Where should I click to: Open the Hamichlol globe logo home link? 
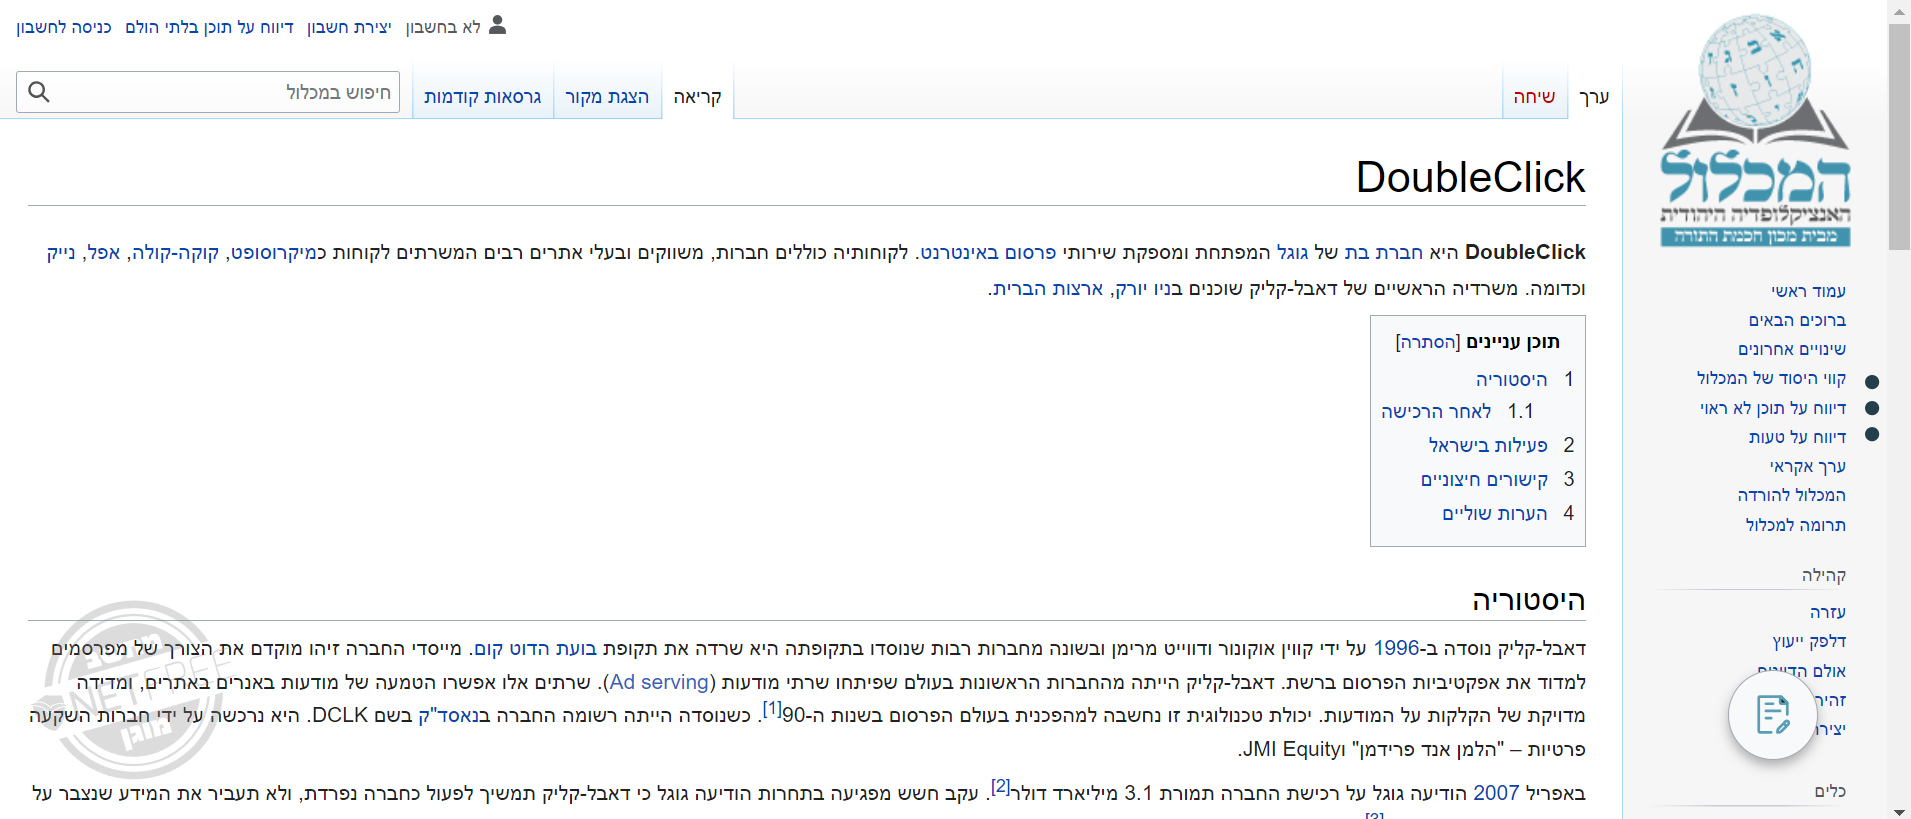1756,131
